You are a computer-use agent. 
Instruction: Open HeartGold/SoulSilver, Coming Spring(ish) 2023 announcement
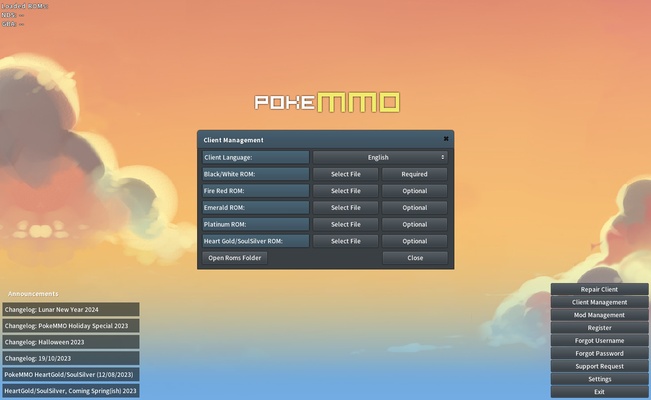pyautogui.click(x=71, y=391)
